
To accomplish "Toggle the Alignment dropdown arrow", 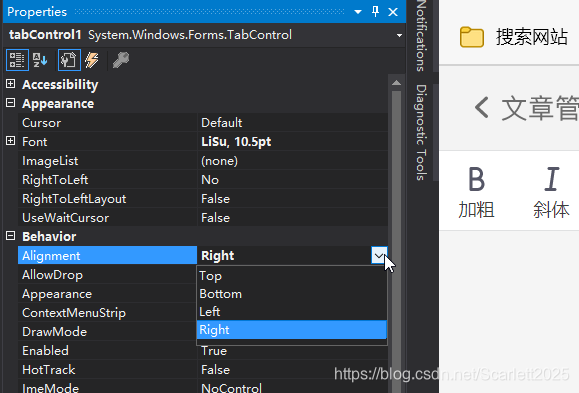I will (x=379, y=255).
